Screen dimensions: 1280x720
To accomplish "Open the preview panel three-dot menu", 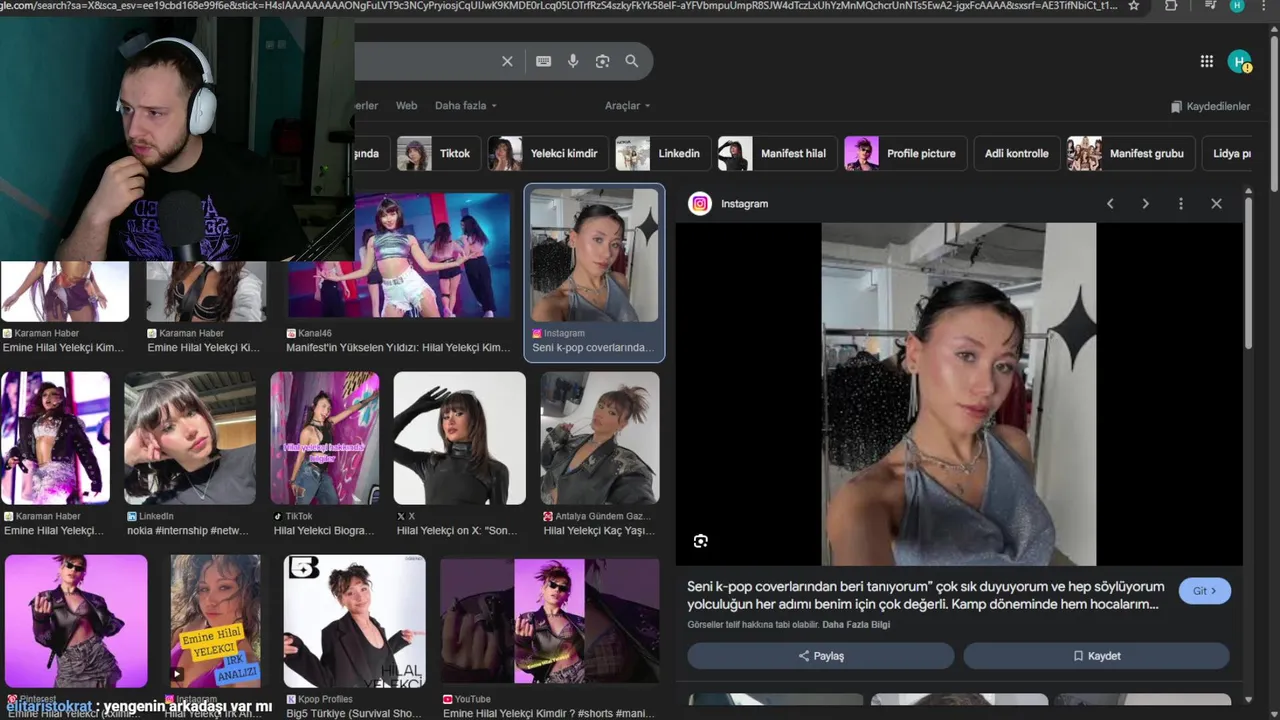I will (1181, 203).
